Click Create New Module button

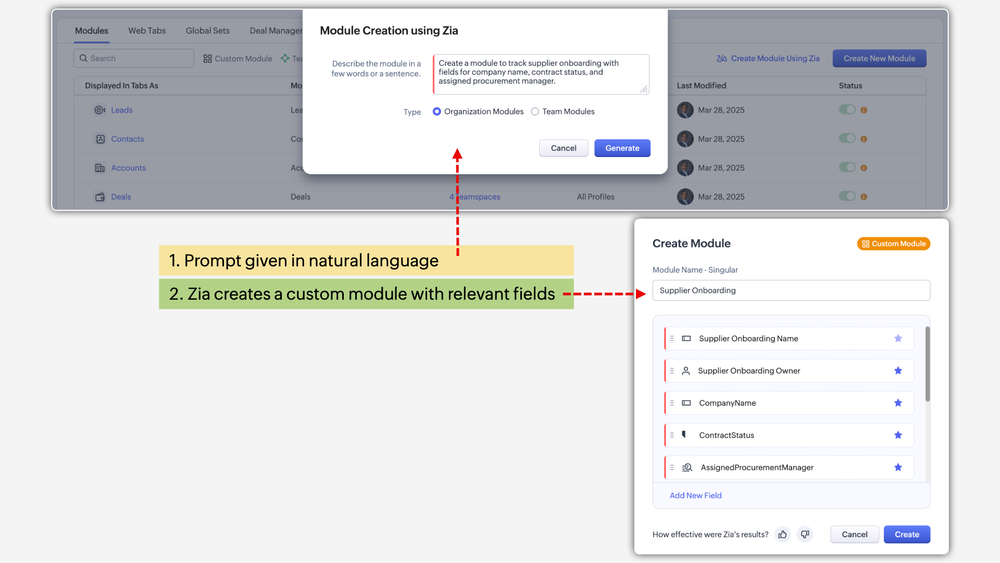tap(879, 58)
